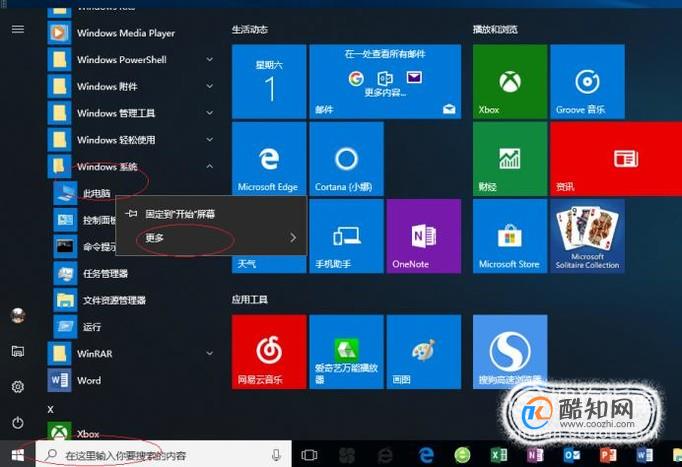682x467 pixels.
Task: Open Task View on the taskbar
Action: pos(309,455)
